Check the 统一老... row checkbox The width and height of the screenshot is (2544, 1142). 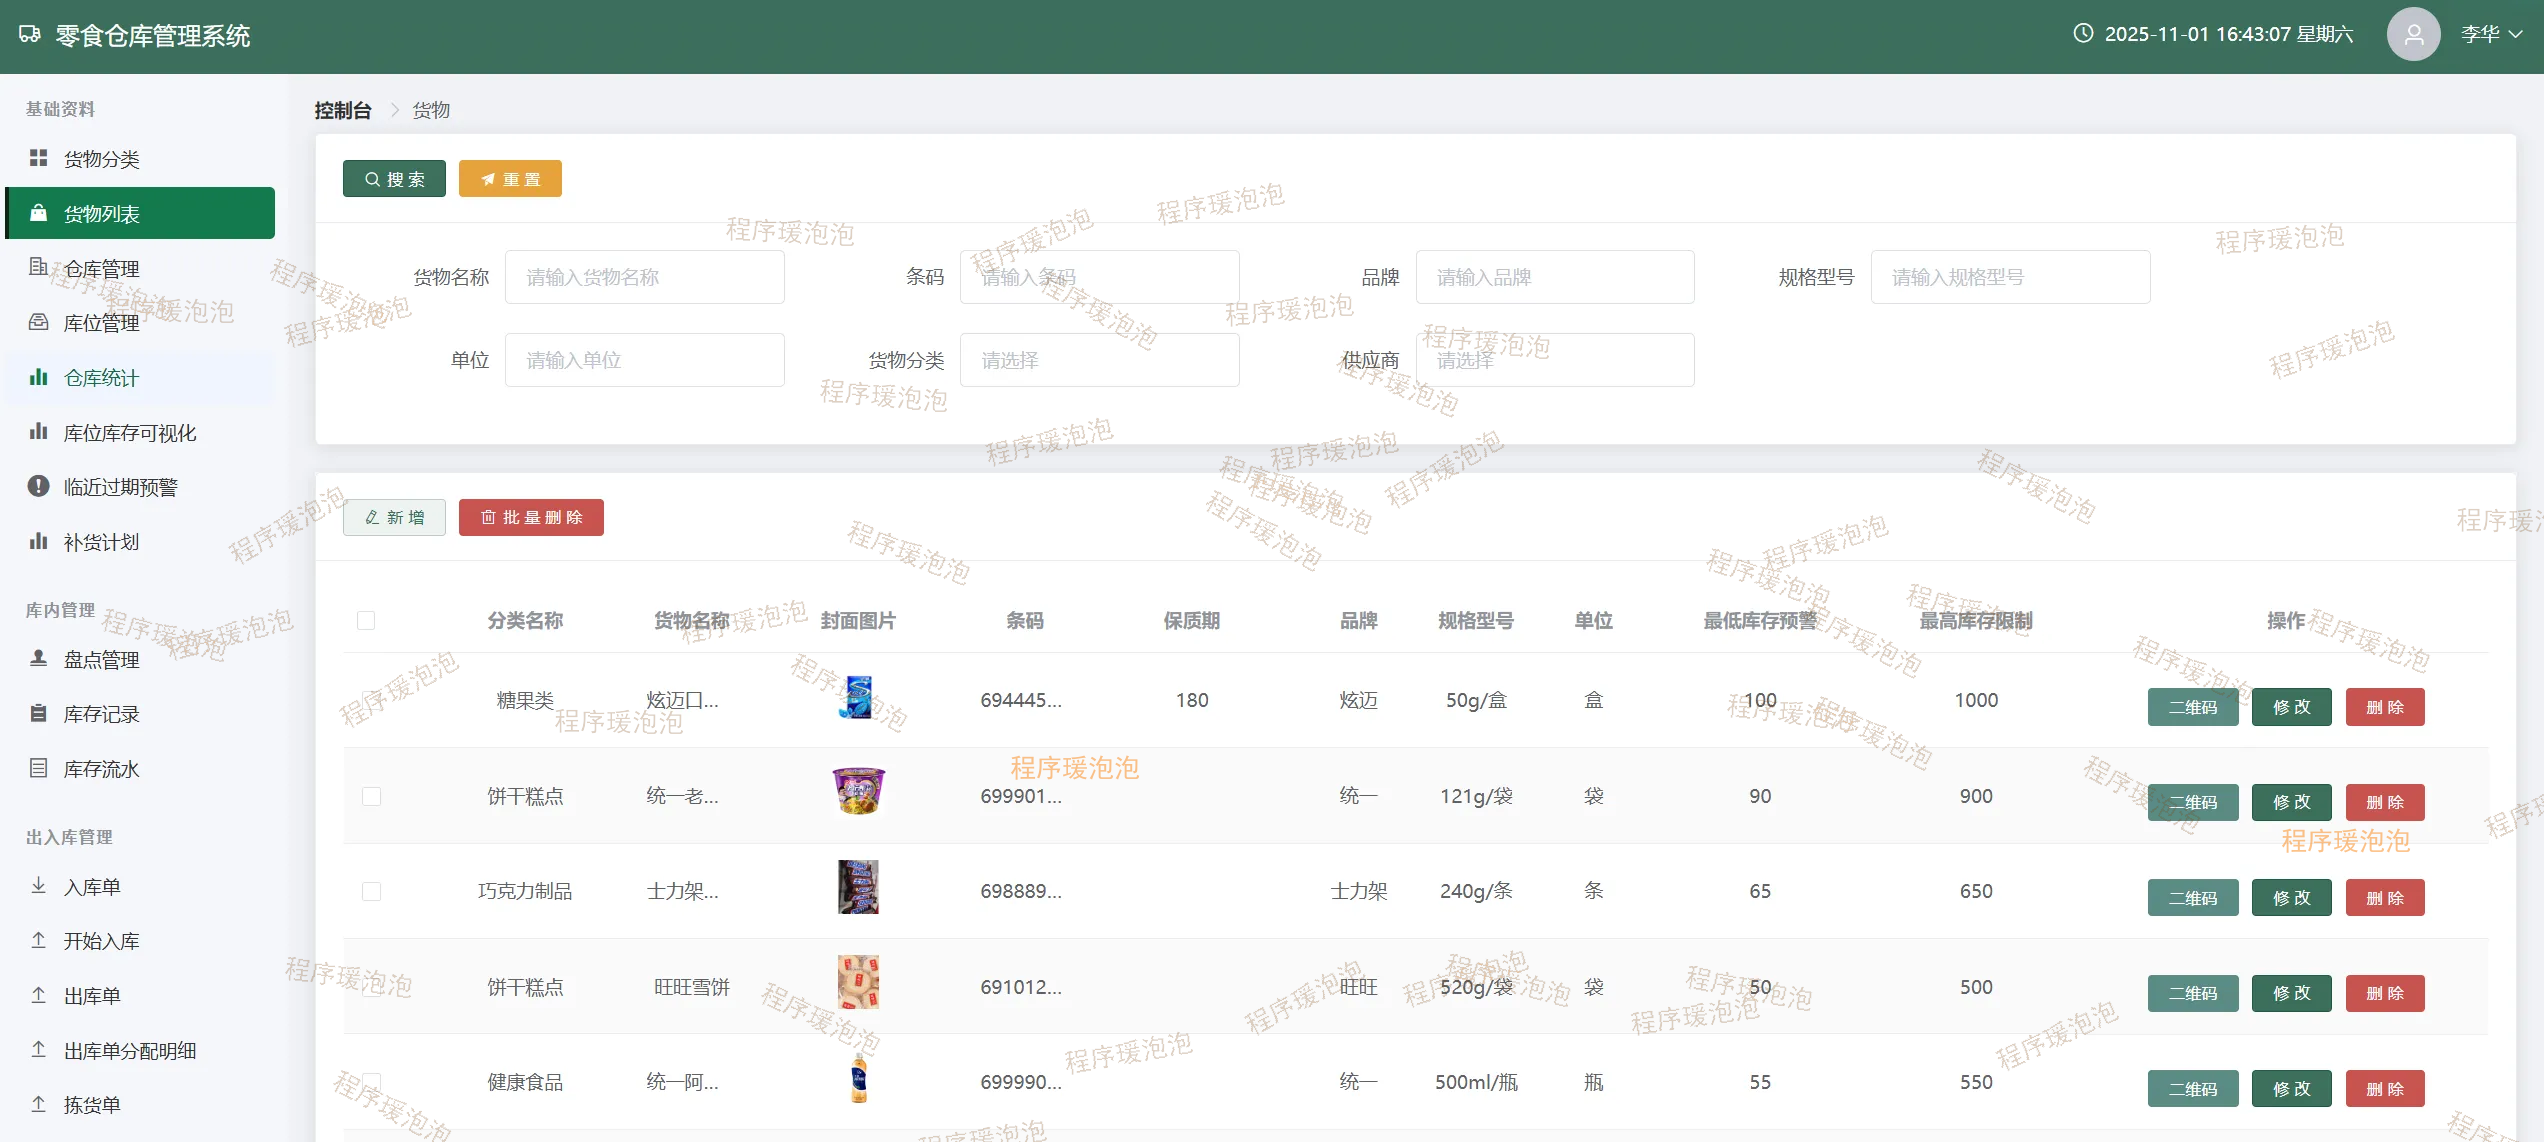[371, 796]
